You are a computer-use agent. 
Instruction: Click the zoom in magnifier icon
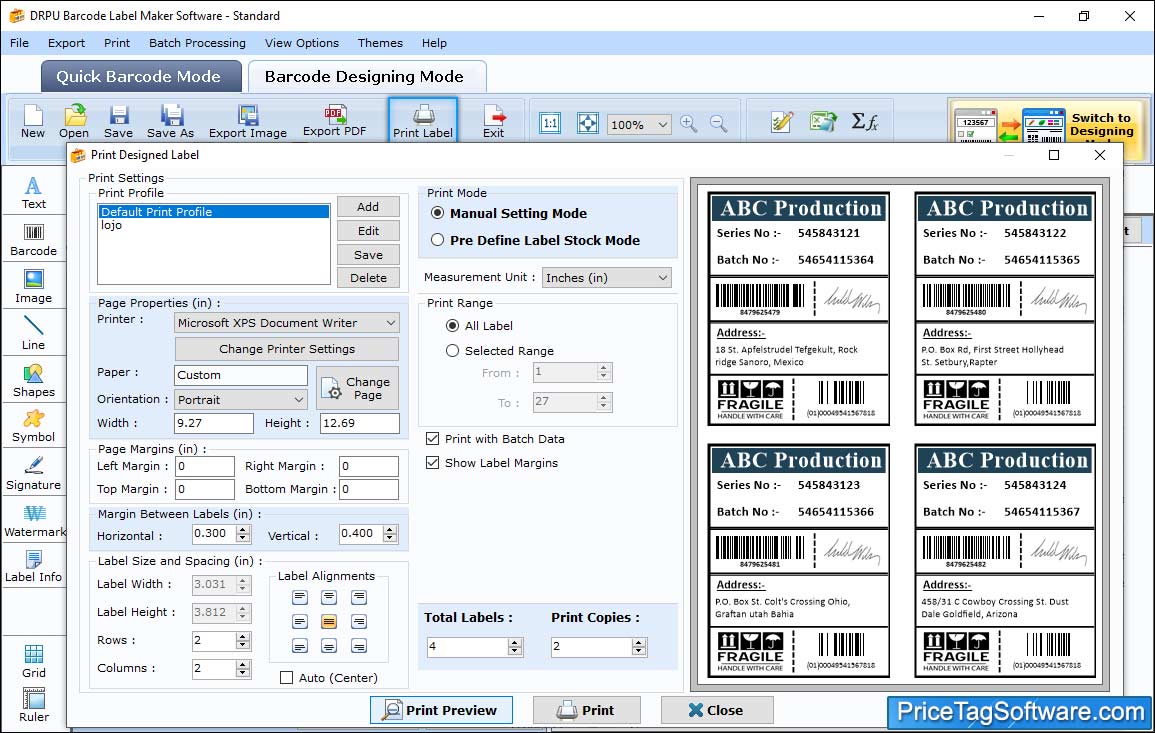[x=689, y=123]
